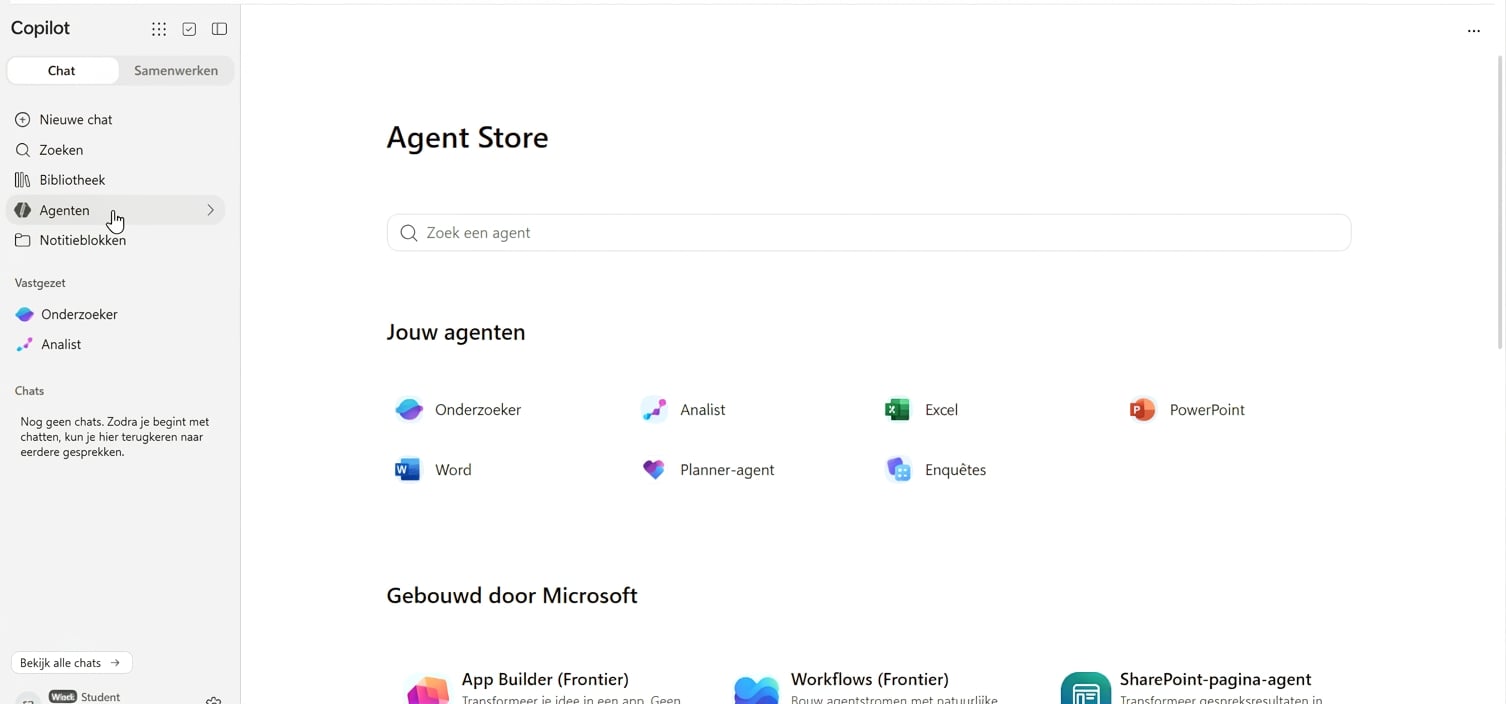Click the Gebouwd door Microsoft heading
Image resolution: width=1506 pixels, height=704 pixels.
[512, 595]
